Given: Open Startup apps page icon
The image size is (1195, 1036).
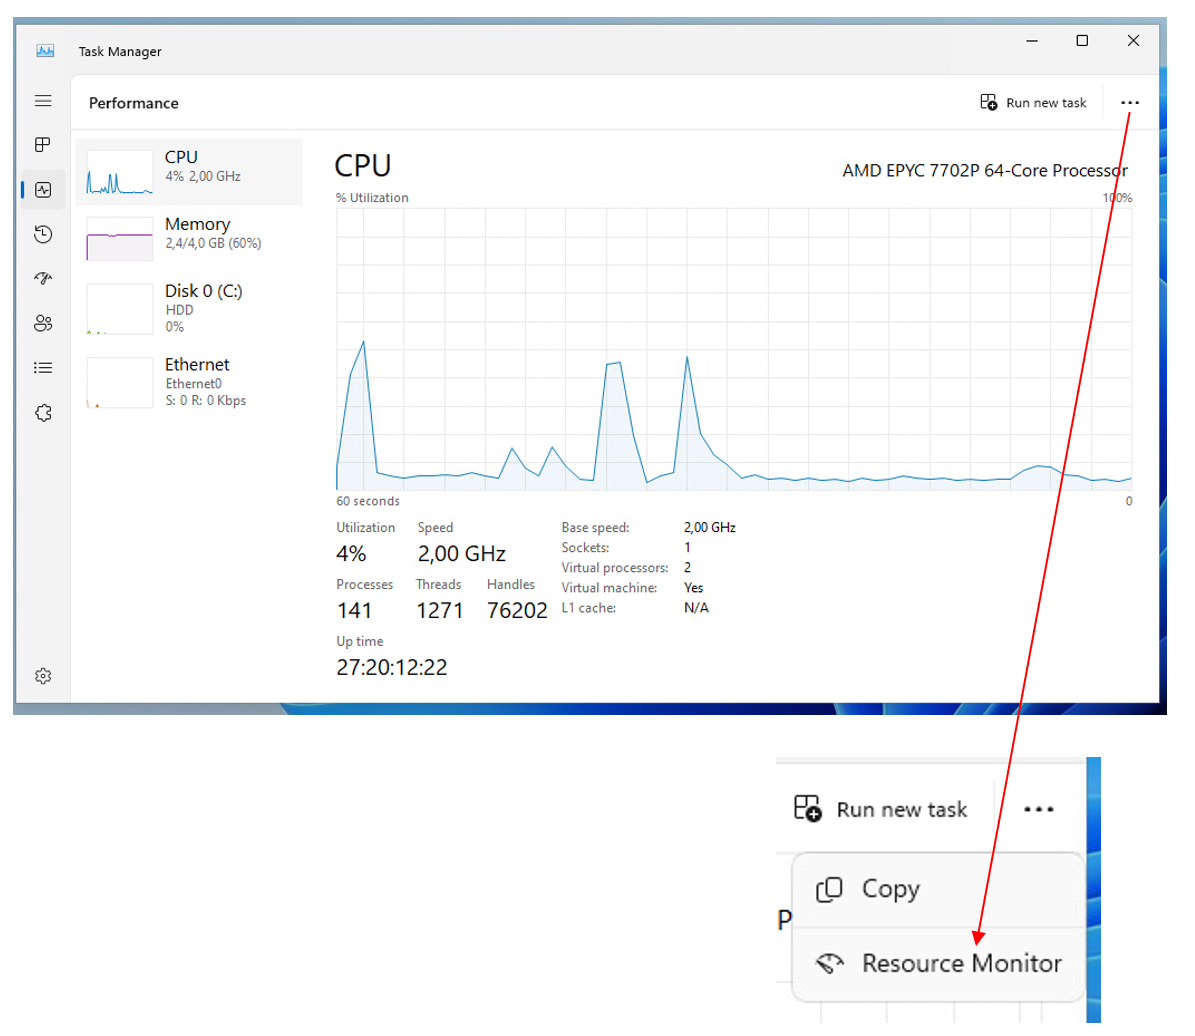Looking at the screenshot, I should (43, 278).
